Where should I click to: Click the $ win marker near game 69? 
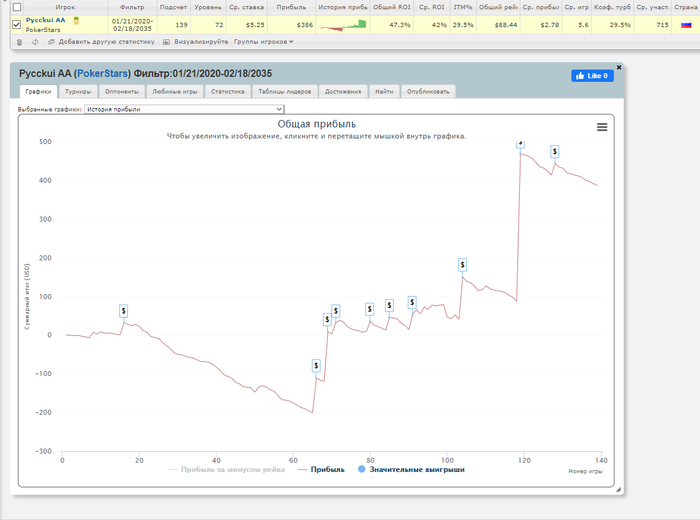[x=327, y=320]
